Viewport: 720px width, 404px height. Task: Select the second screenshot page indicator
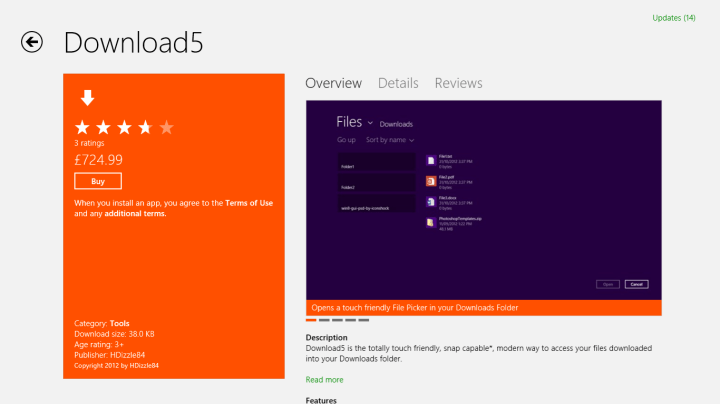pos(323,320)
